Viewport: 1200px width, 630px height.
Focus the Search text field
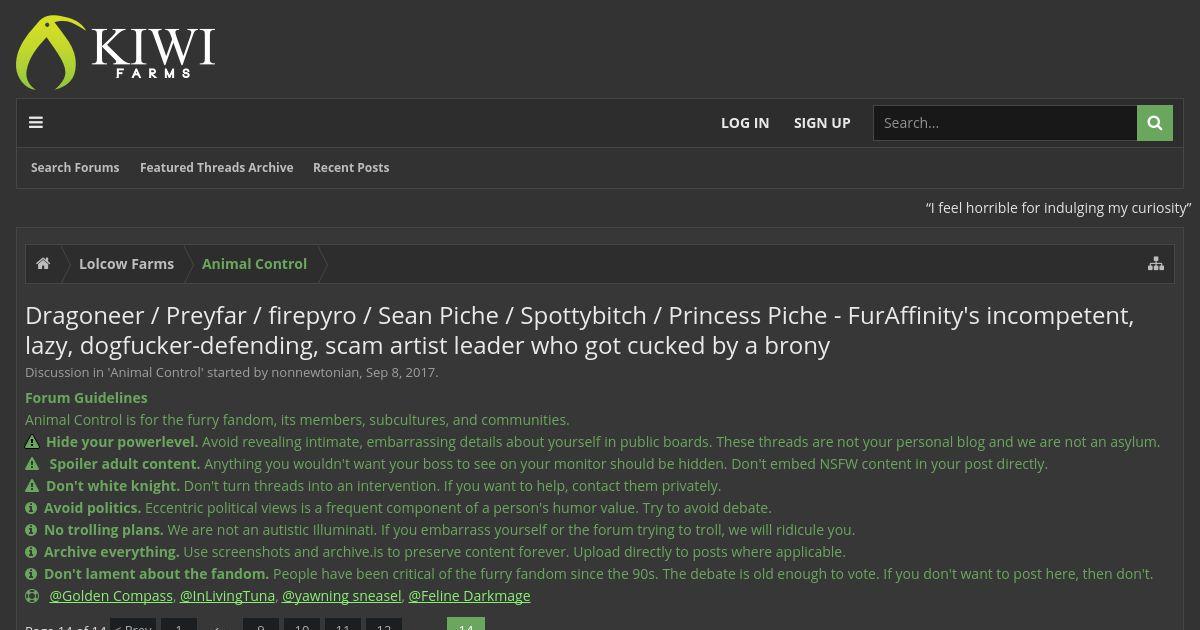click(1005, 123)
